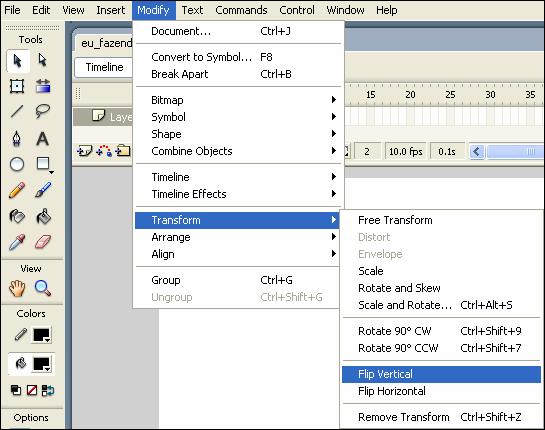Screen dimensions: 545x430
Task: Select the Eyedropper tool
Action: click(x=17, y=242)
